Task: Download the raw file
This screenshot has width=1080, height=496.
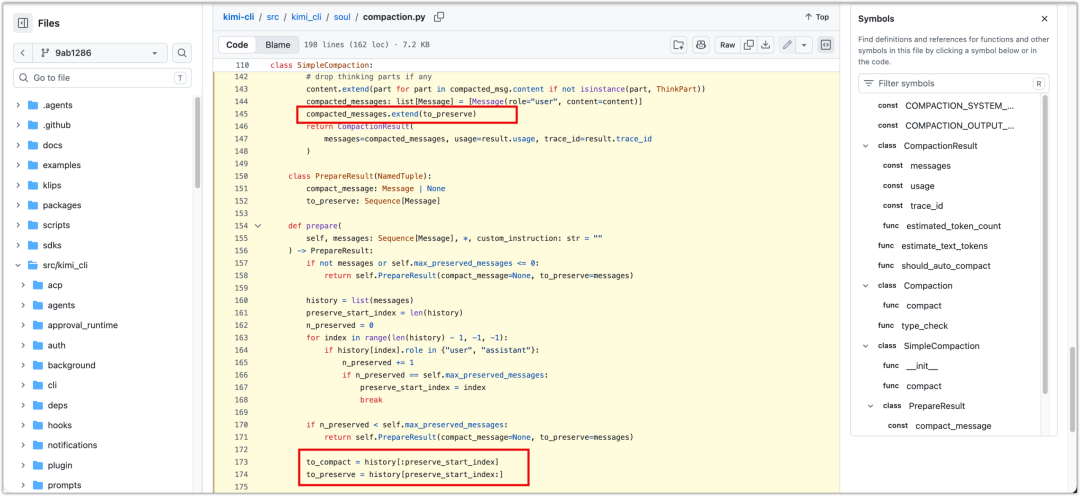Action: 766,45
